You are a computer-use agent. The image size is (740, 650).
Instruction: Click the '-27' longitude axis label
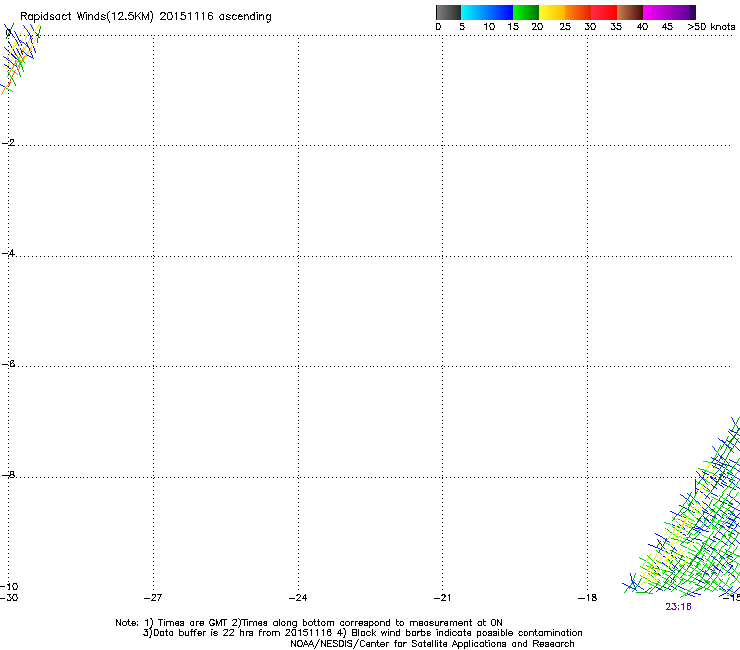point(153,598)
